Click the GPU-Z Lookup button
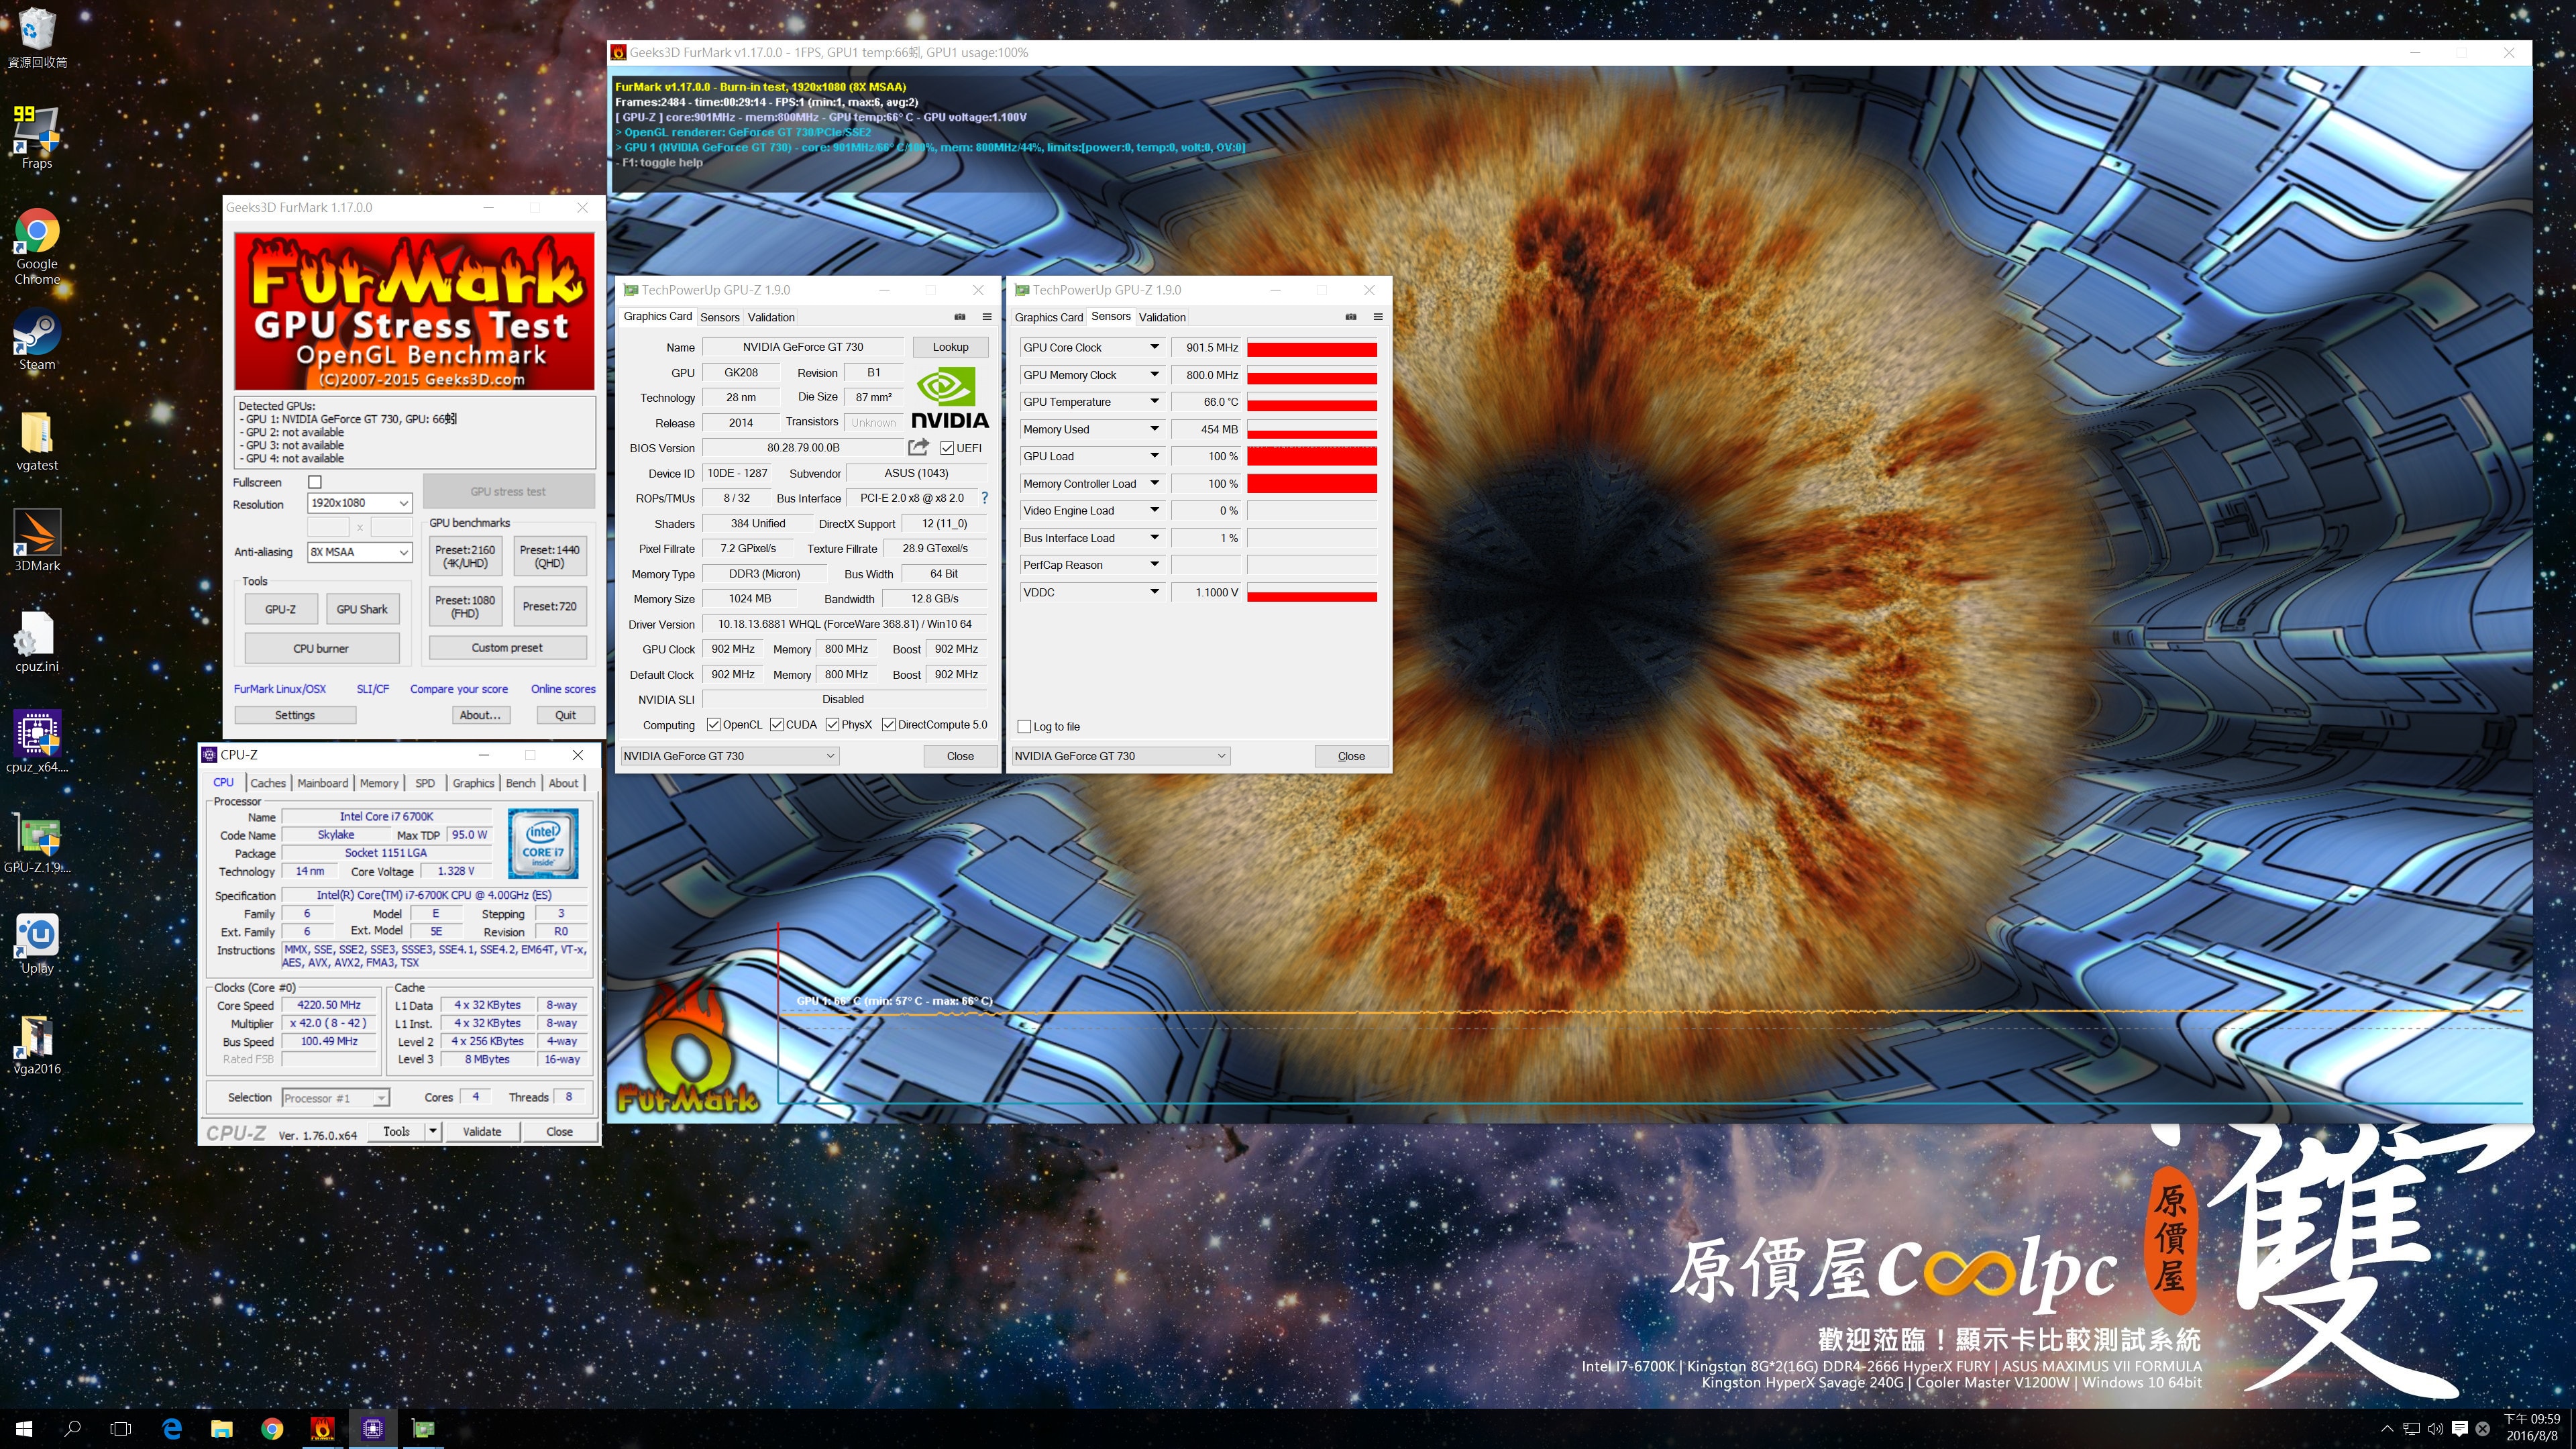Screen dimensions: 2576x1449 (x=950, y=347)
